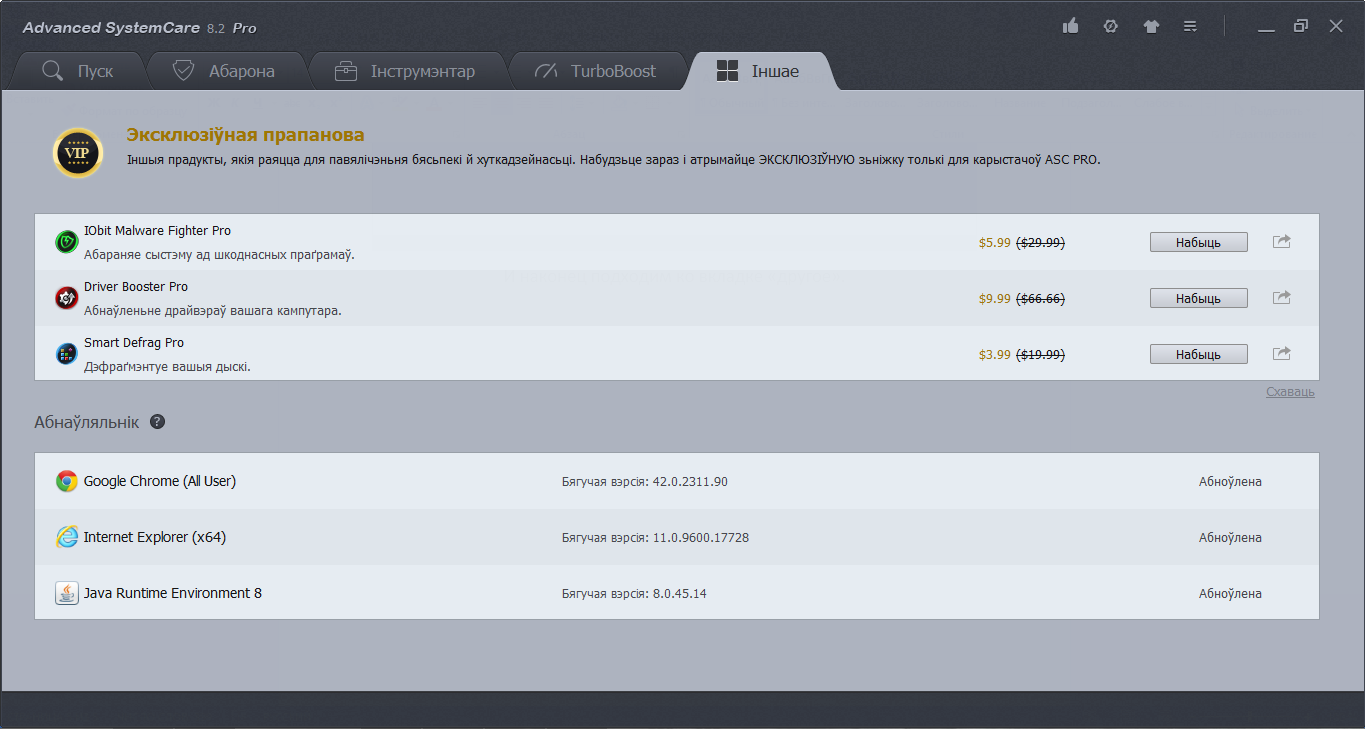This screenshot has width=1365, height=729.
Task: Click the thumbs-up like icon
Action: click(1070, 26)
